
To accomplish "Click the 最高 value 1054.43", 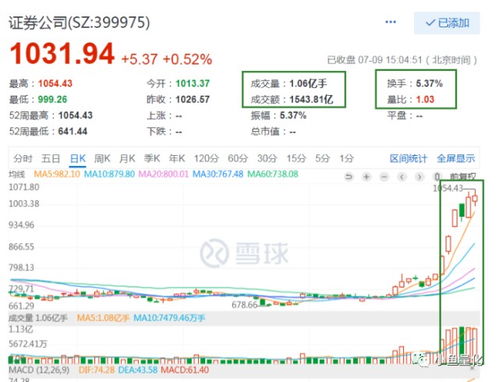I will [x=55, y=83].
